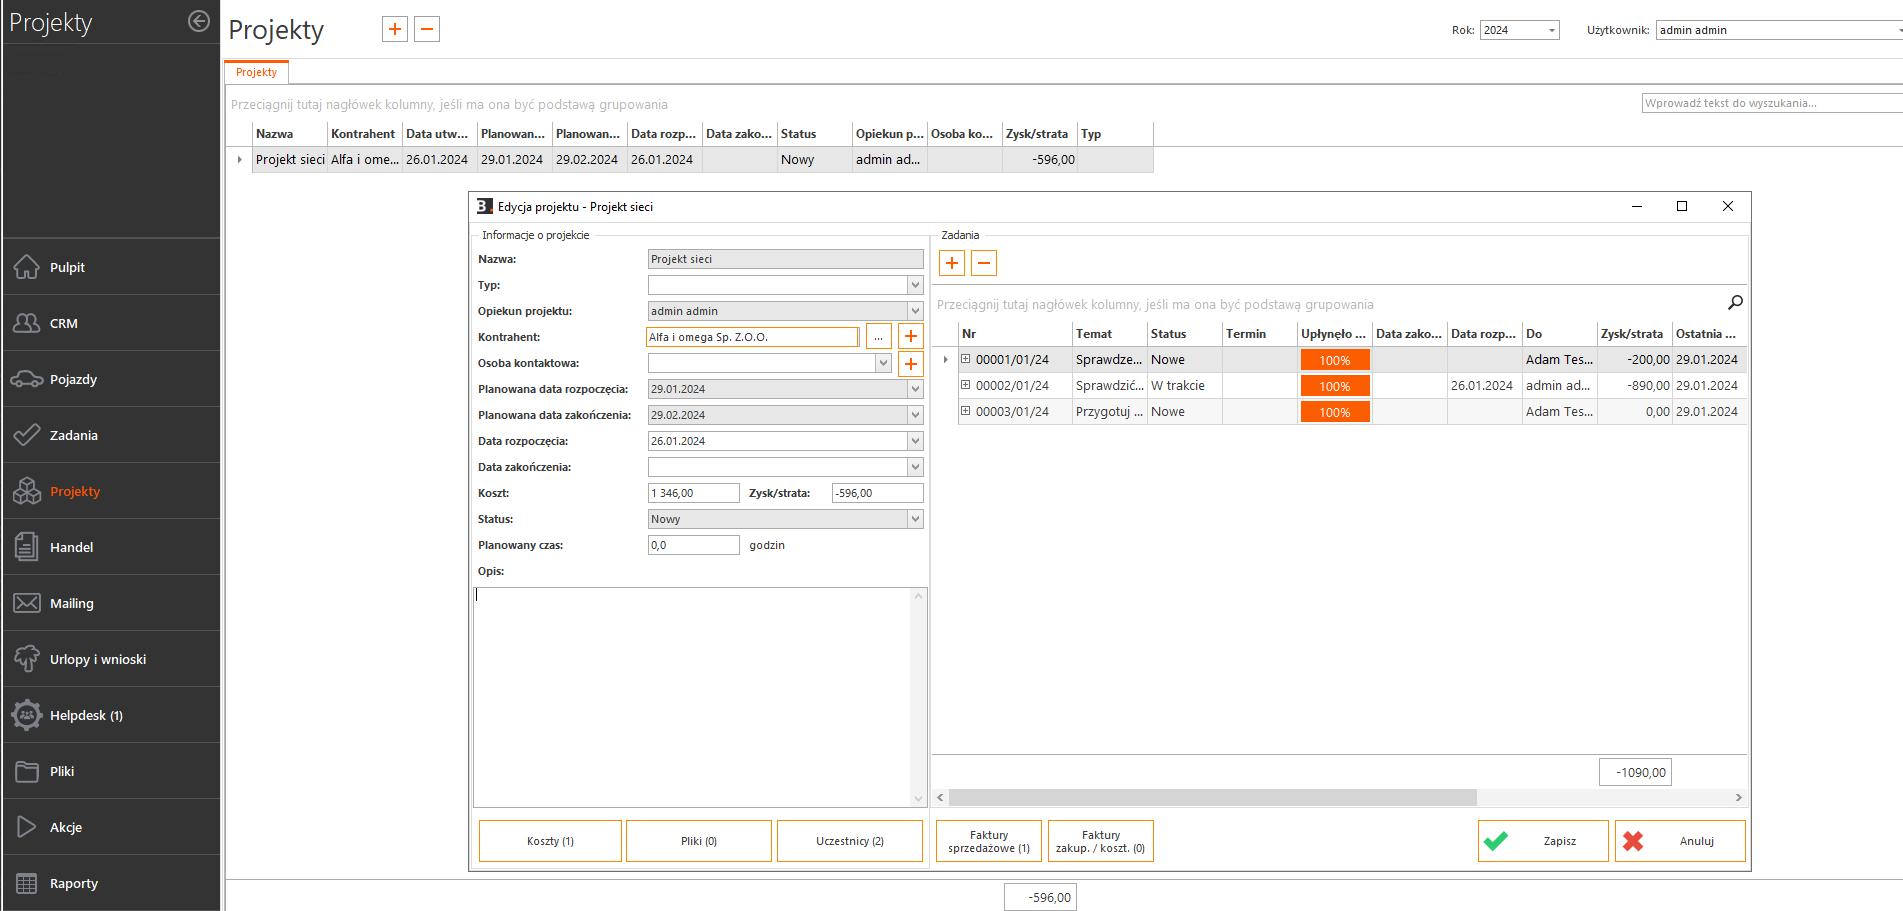Open the Data zakończenia date dropdown

click(x=915, y=467)
